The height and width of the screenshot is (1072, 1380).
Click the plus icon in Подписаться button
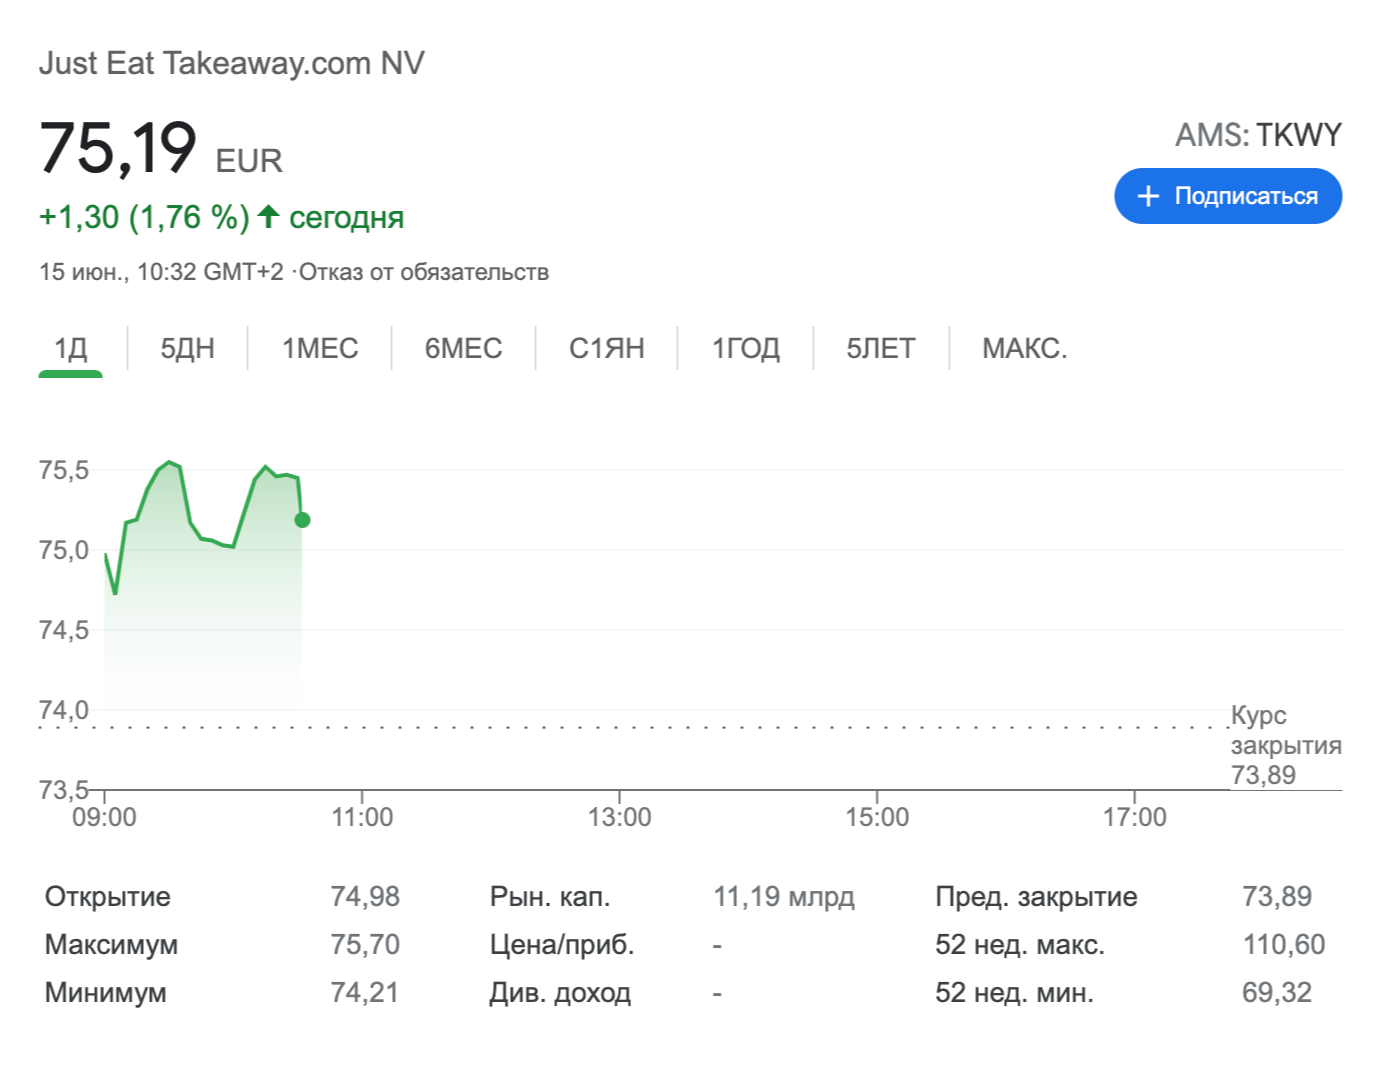coord(1148,196)
